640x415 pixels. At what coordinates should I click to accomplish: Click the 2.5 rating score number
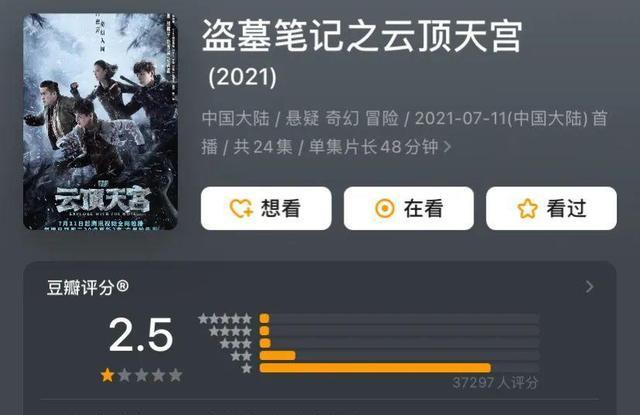(x=141, y=335)
